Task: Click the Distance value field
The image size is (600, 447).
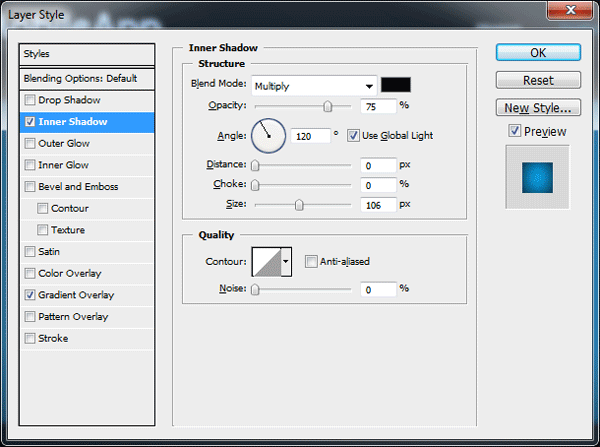Action: pos(378,165)
